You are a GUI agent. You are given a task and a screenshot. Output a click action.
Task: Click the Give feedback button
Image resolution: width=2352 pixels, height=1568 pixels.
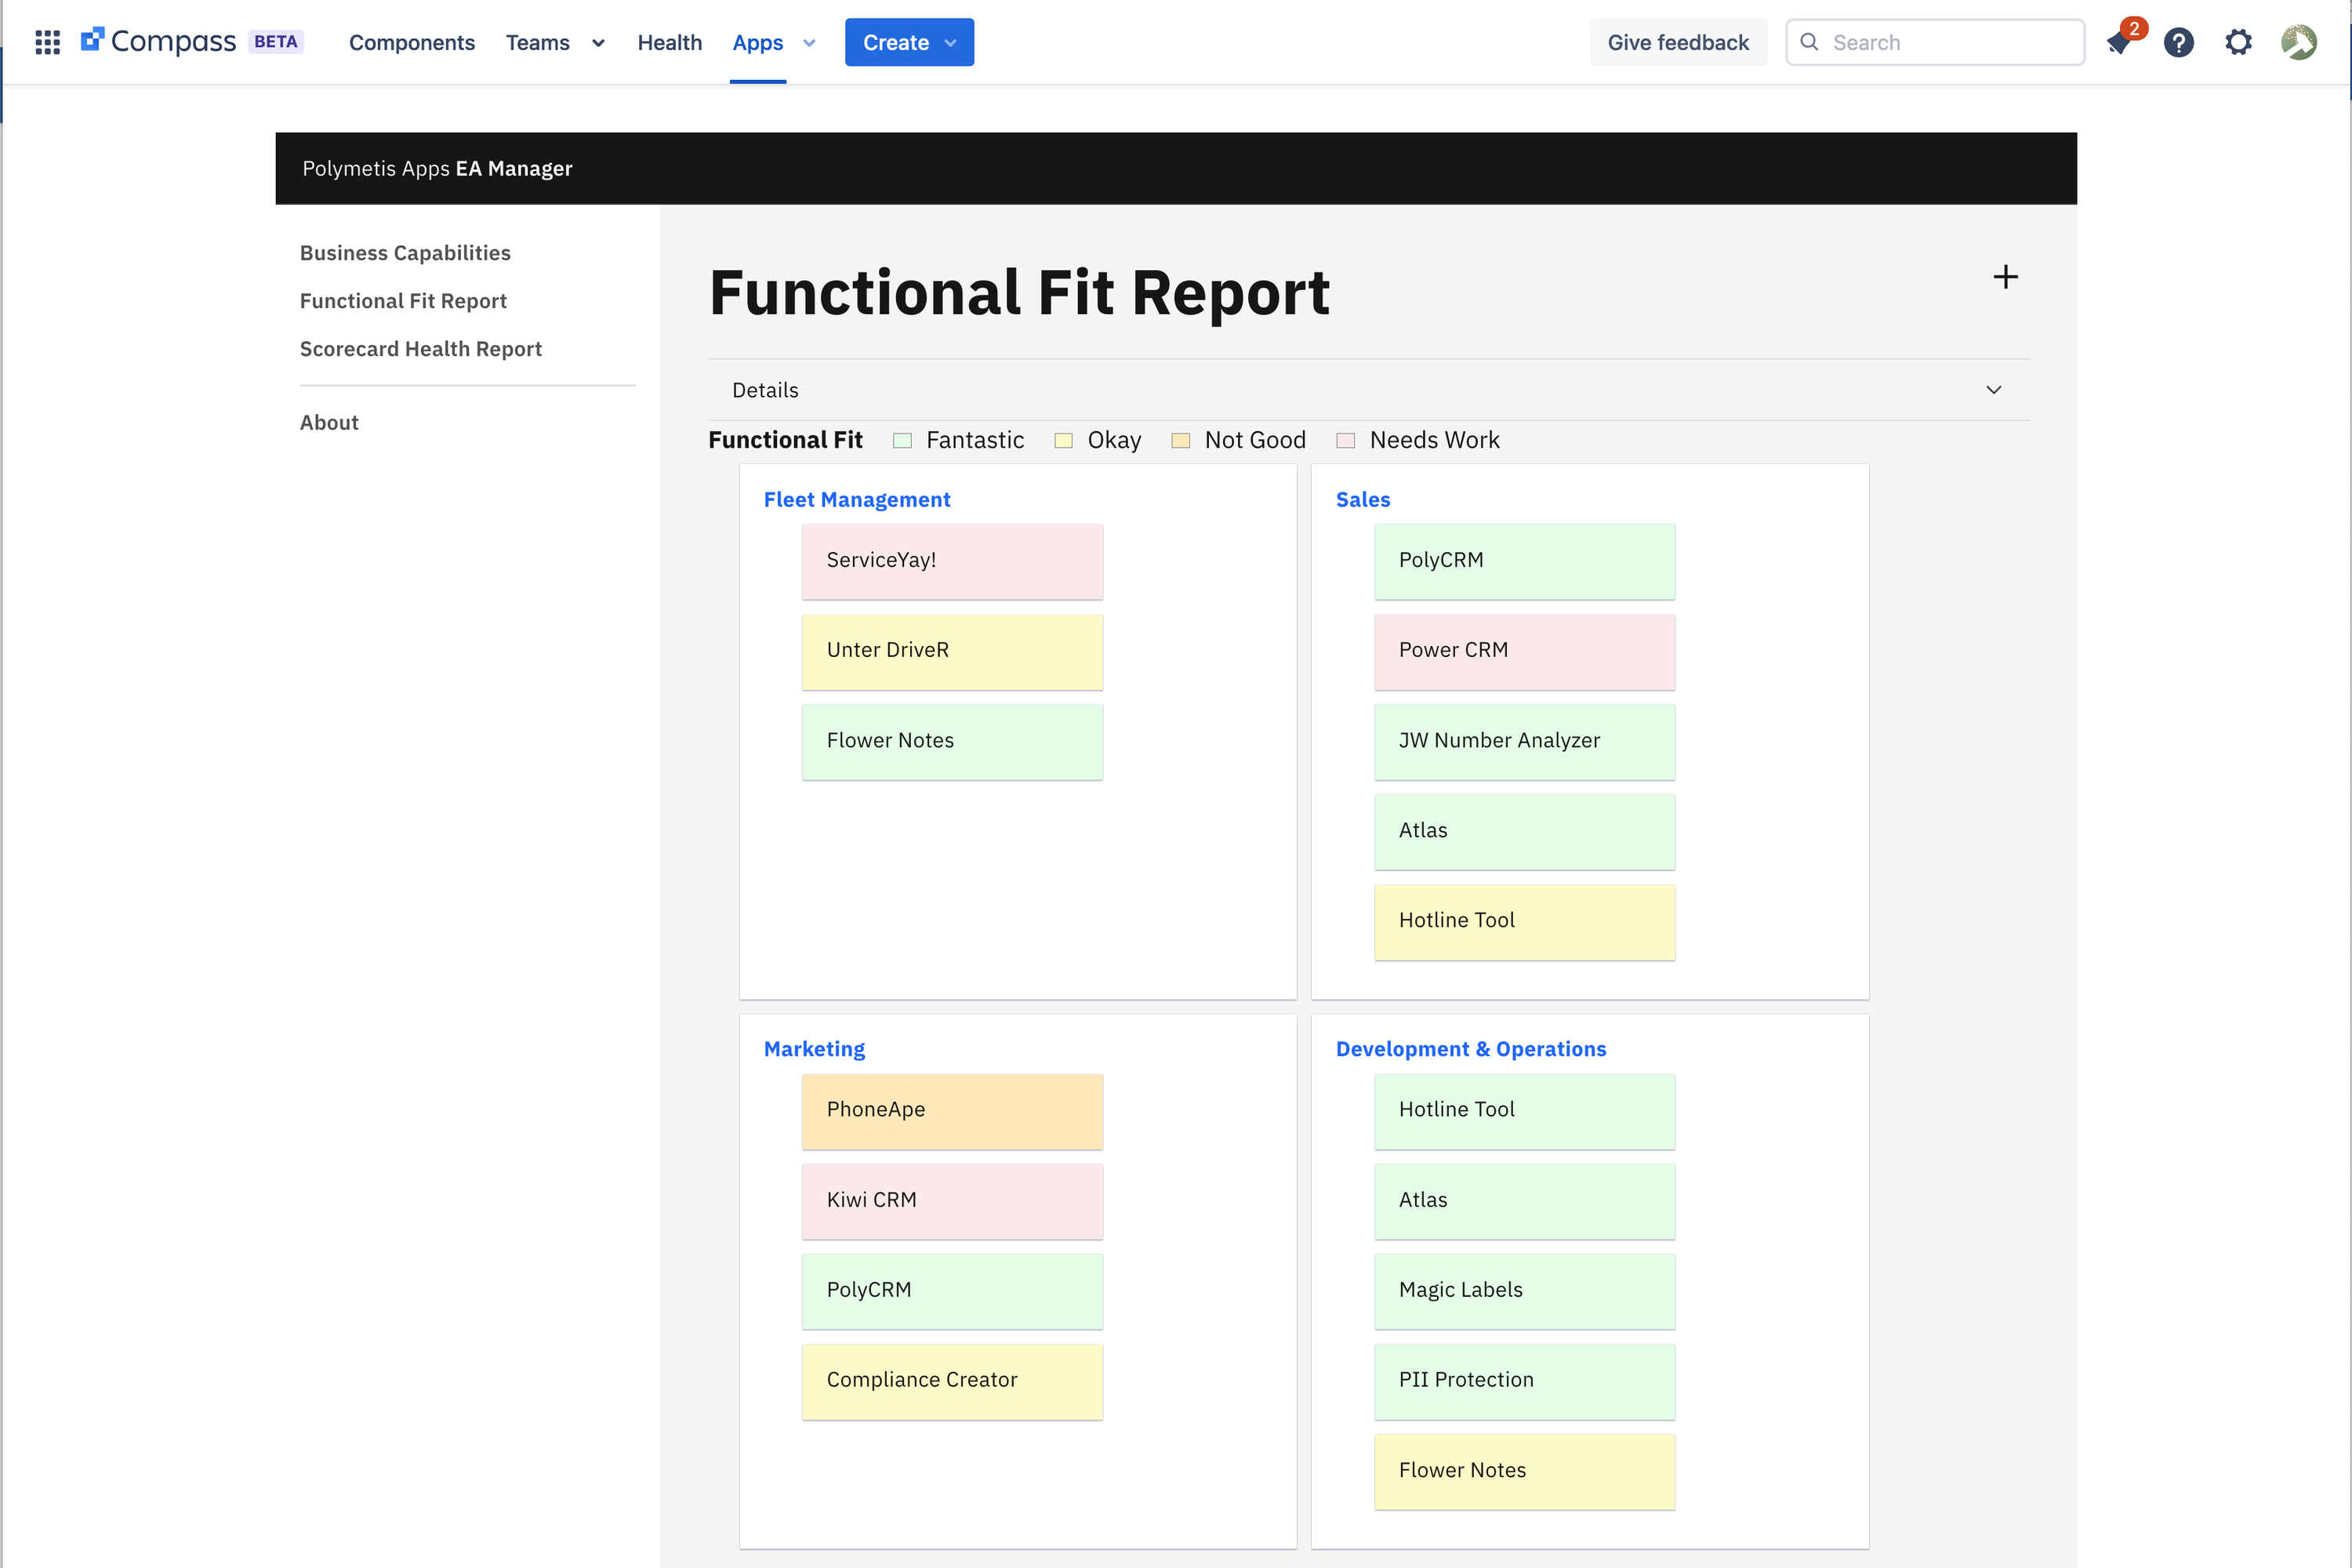click(x=1677, y=42)
